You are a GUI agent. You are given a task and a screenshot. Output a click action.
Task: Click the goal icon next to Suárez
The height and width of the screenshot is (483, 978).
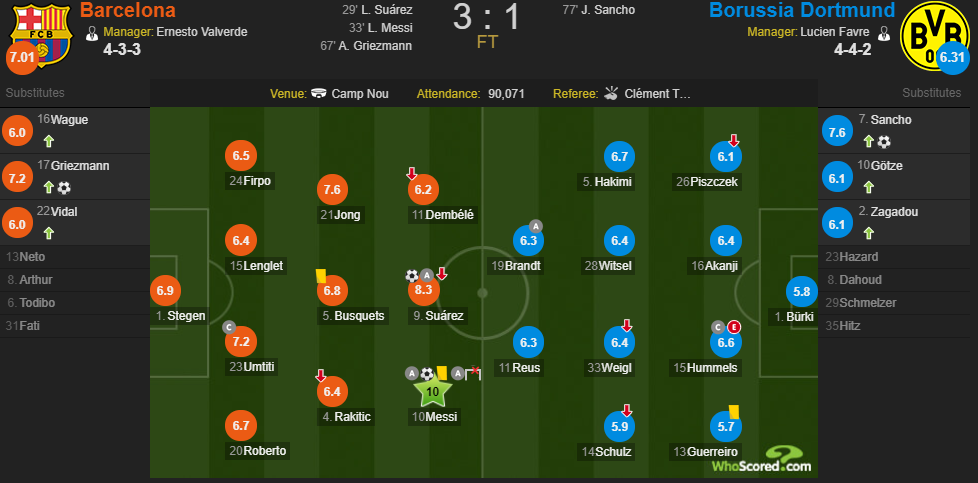[412, 275]
